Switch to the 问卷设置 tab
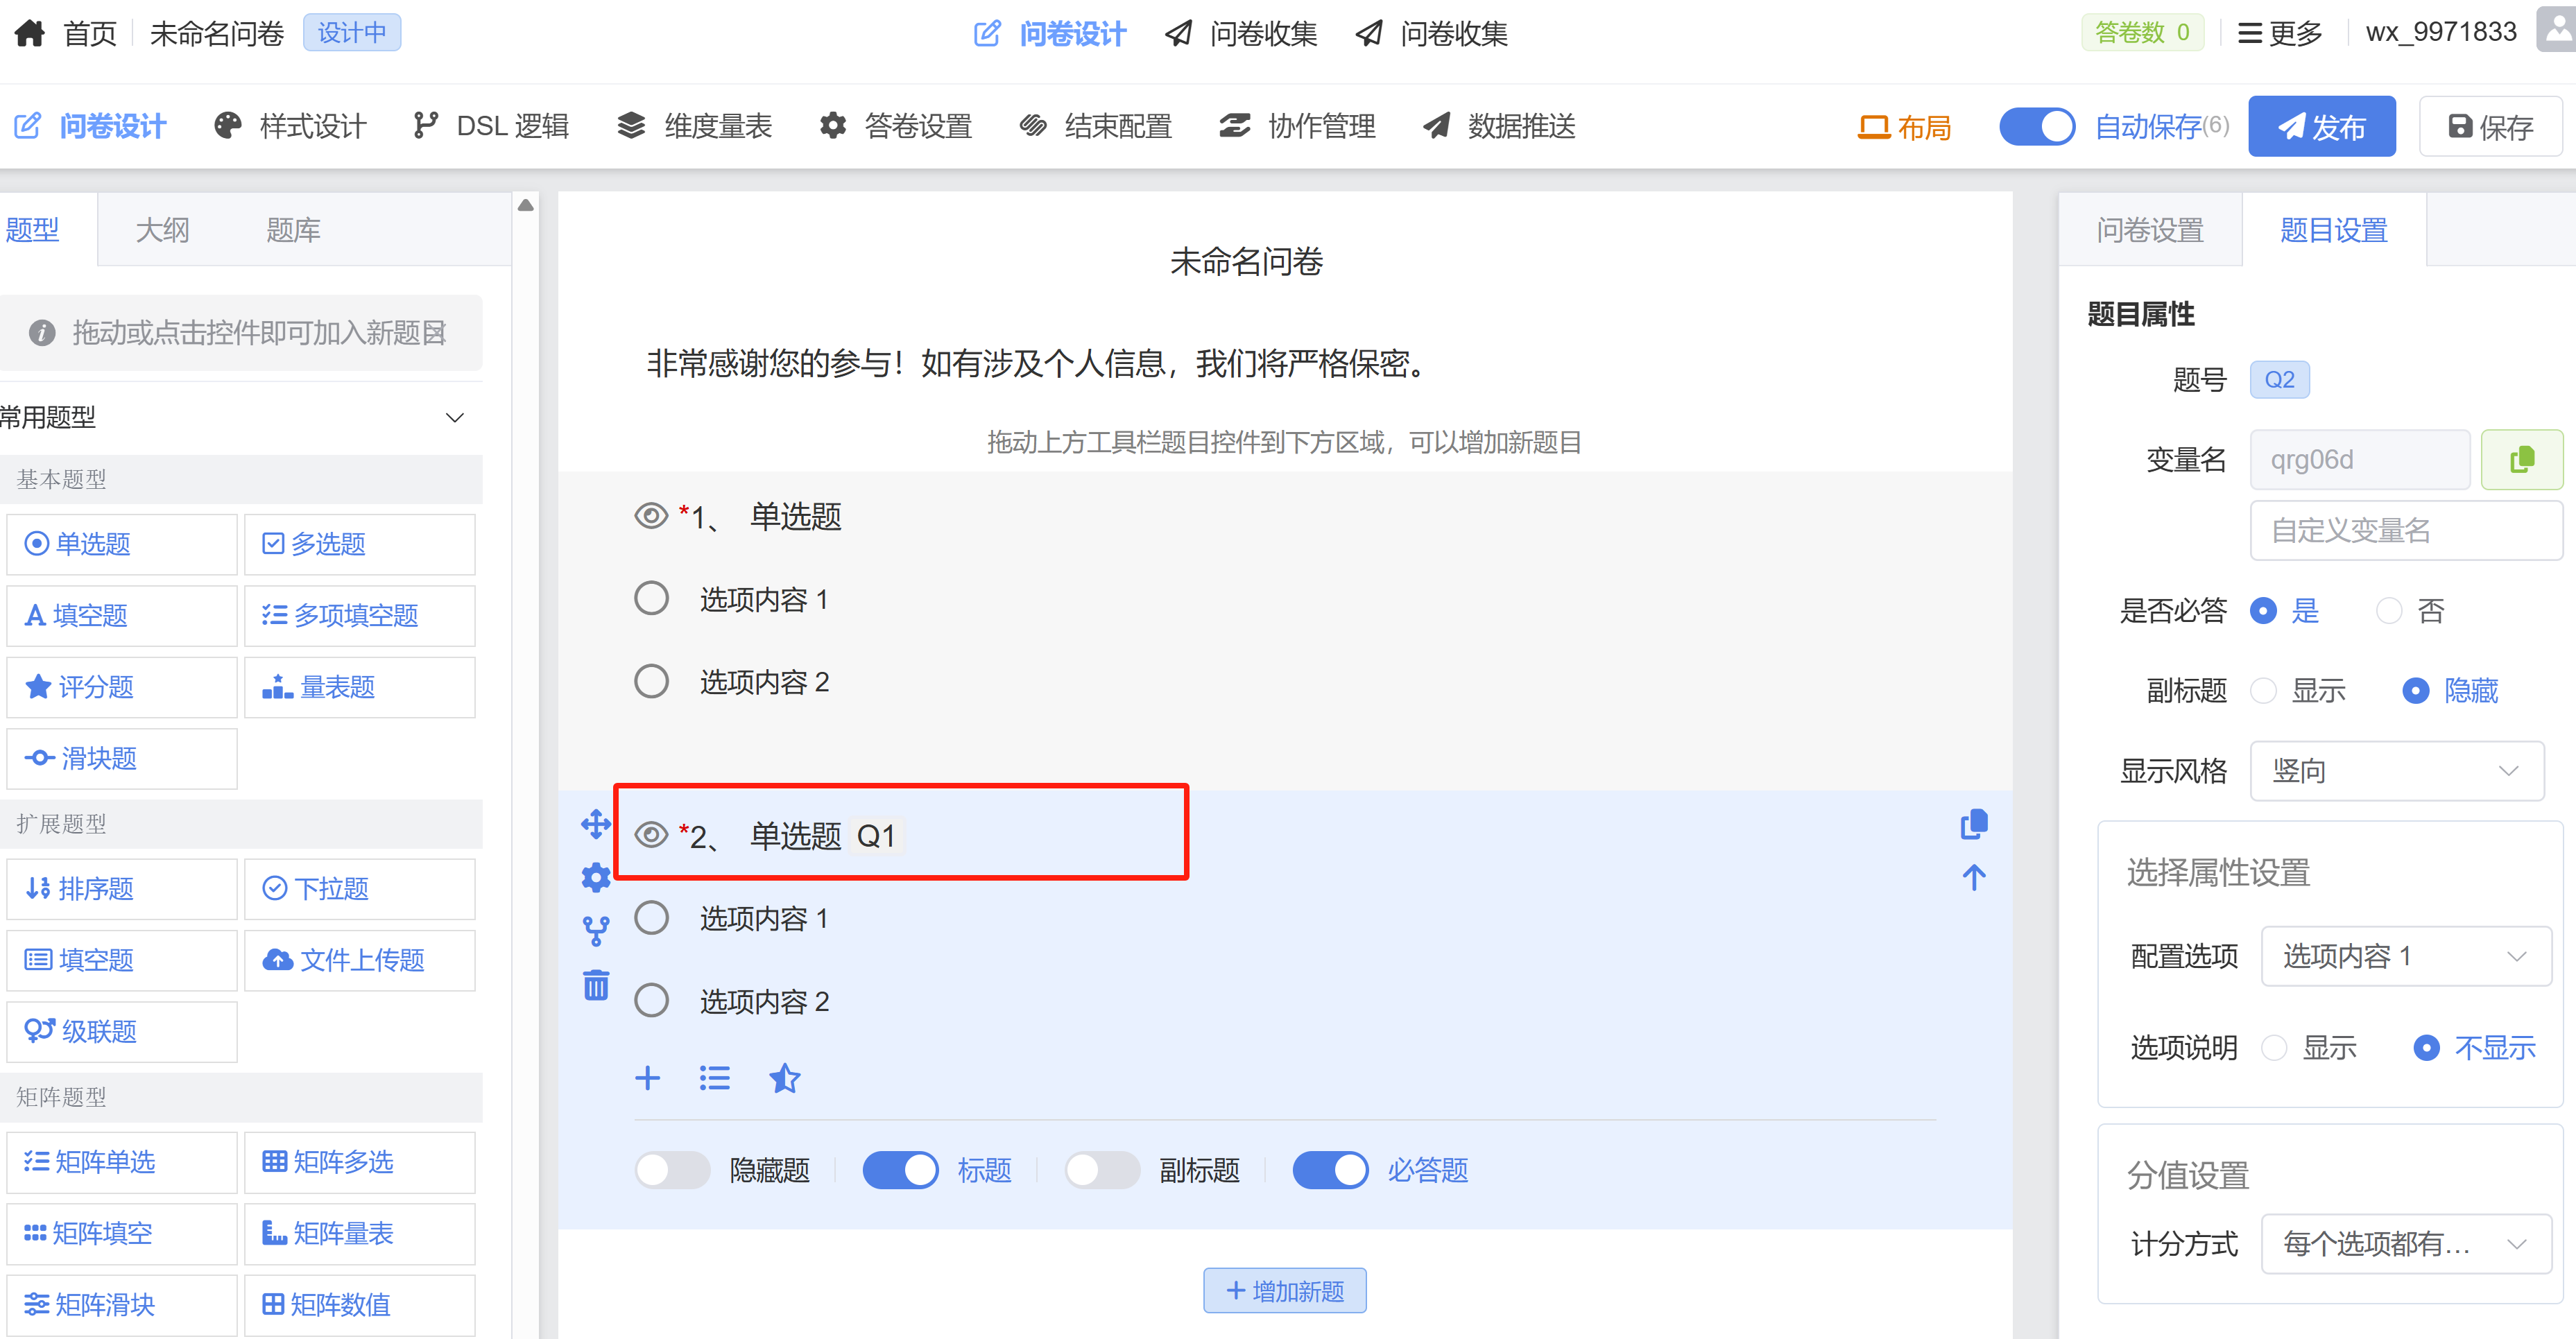The height and width of the screenshot is (1339, 2576). 2150,230
